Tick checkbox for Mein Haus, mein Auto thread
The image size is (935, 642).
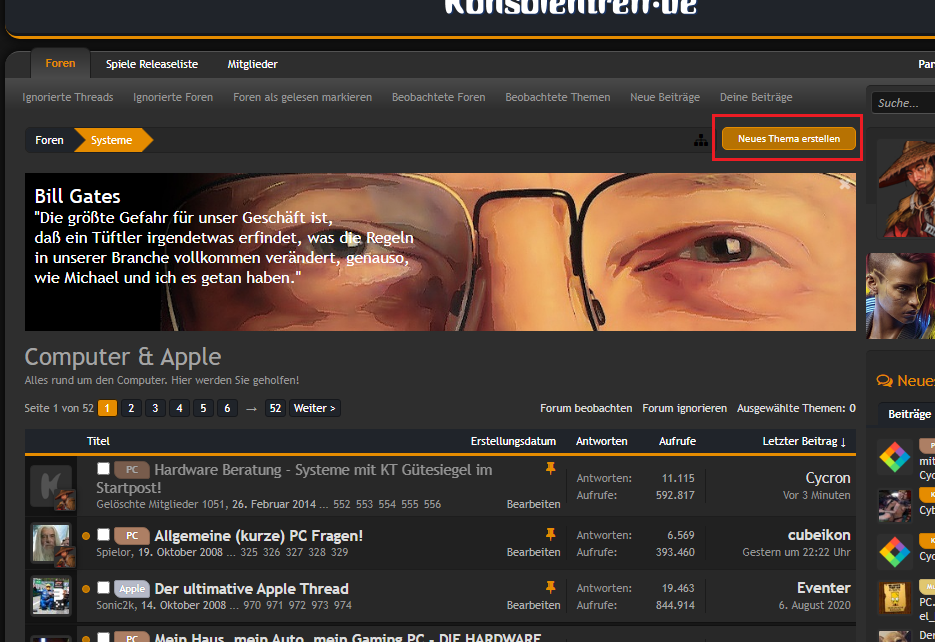pos(103,637)
